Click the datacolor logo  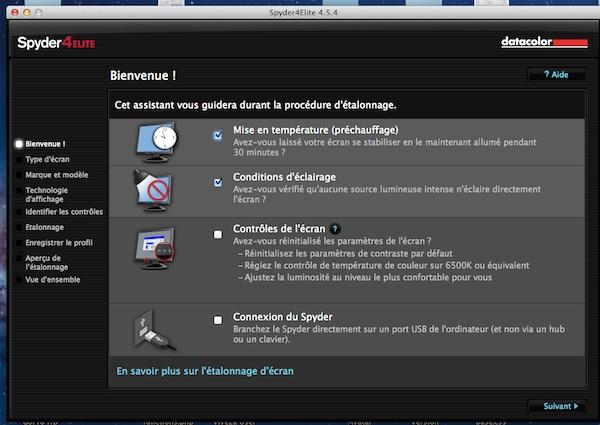click(x=545, y=42)
